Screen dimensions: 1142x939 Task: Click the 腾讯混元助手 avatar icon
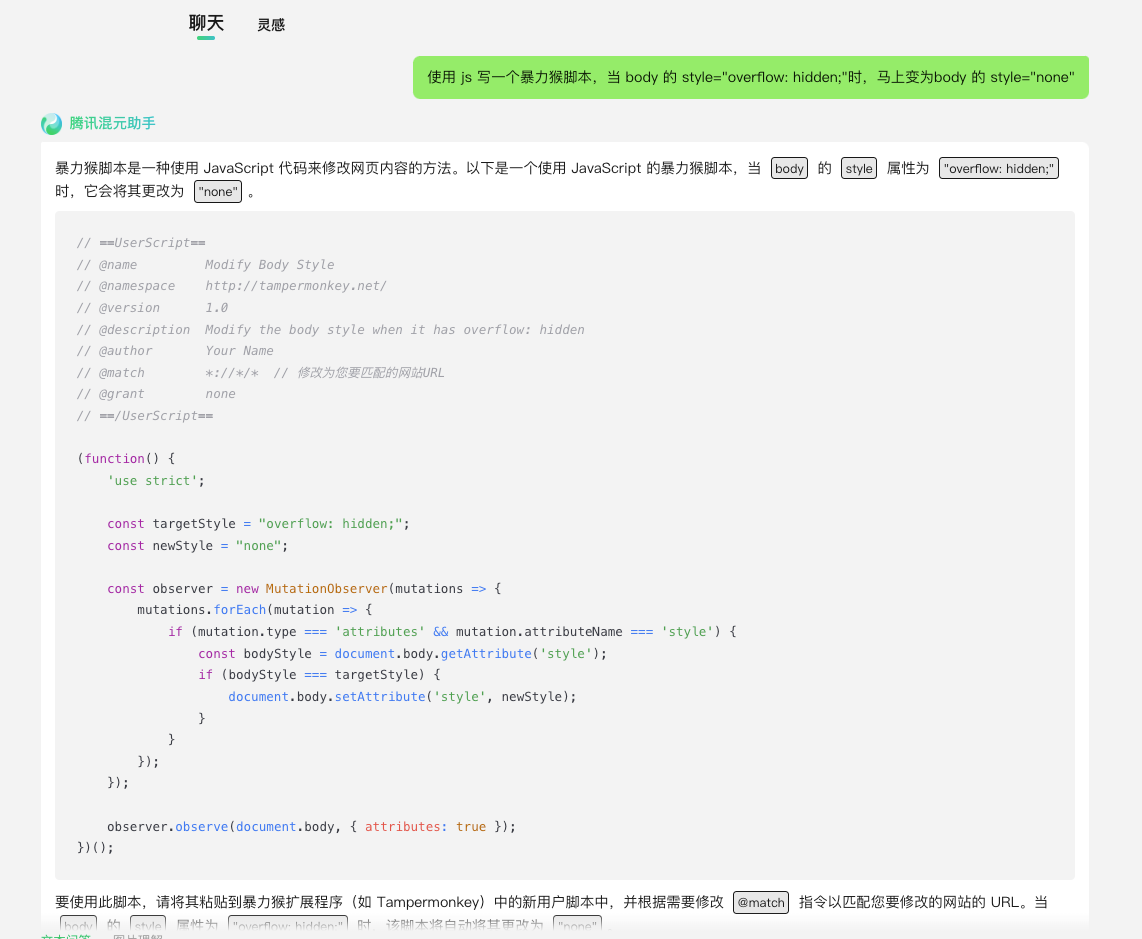[52, 124]
